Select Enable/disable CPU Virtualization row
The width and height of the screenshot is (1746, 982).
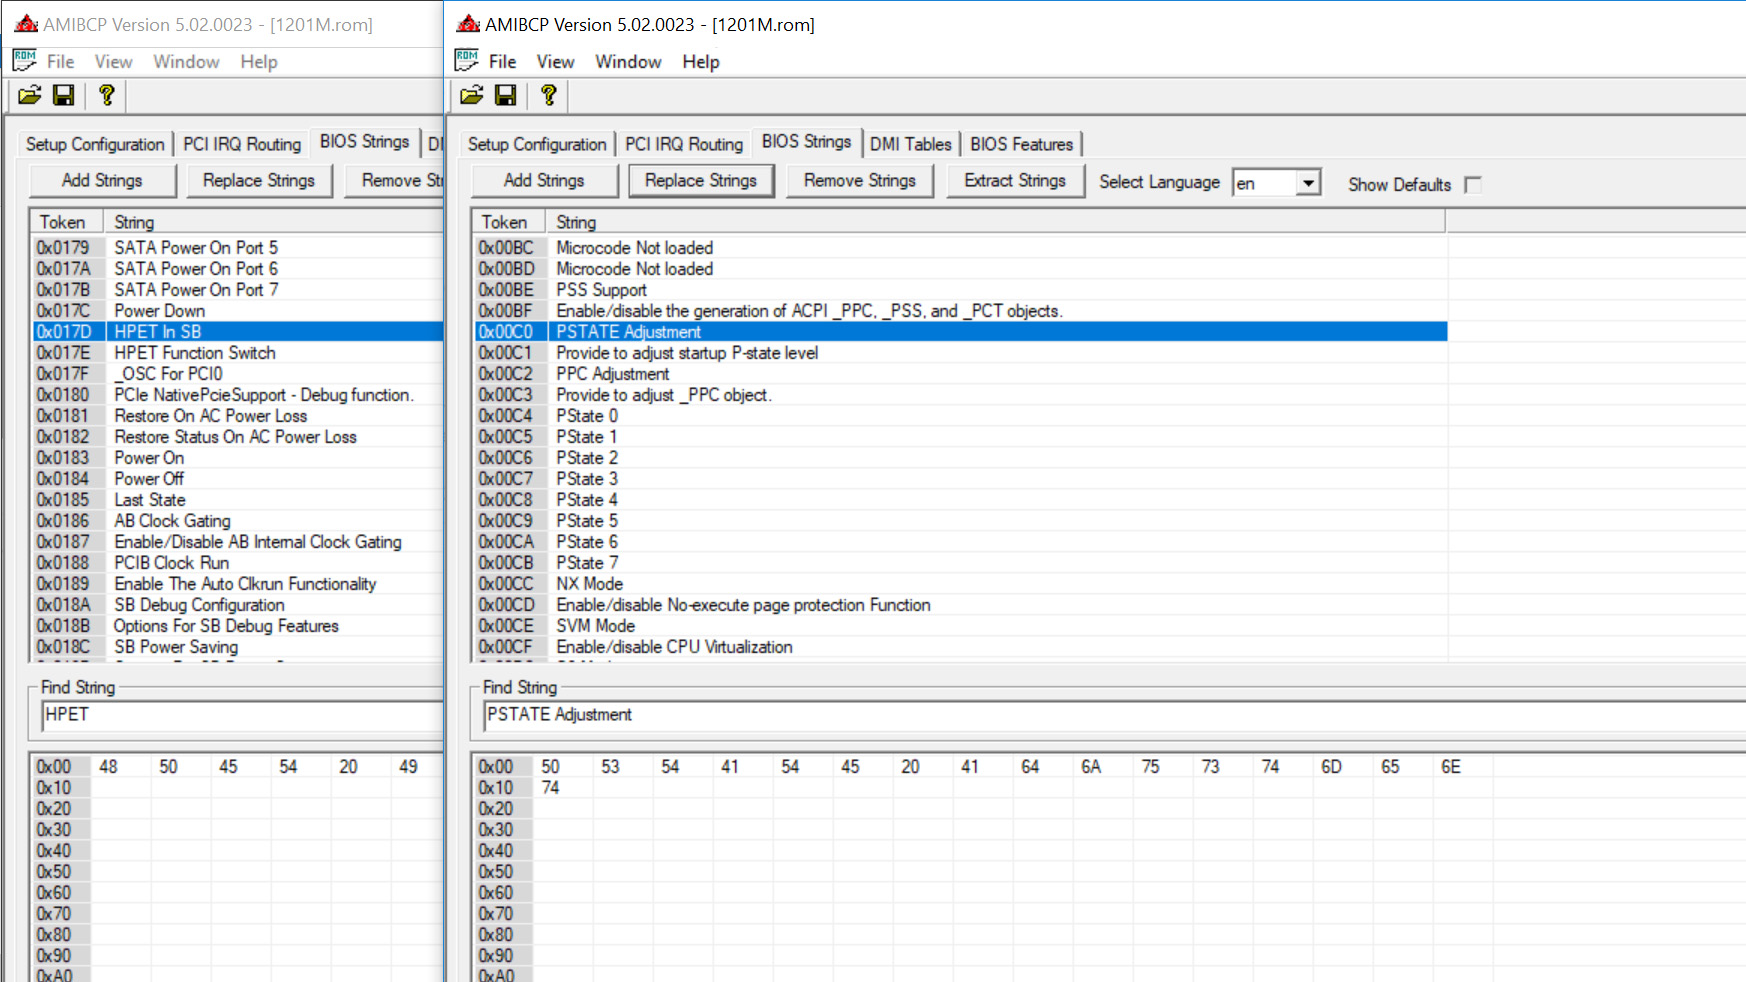(961, 647)
